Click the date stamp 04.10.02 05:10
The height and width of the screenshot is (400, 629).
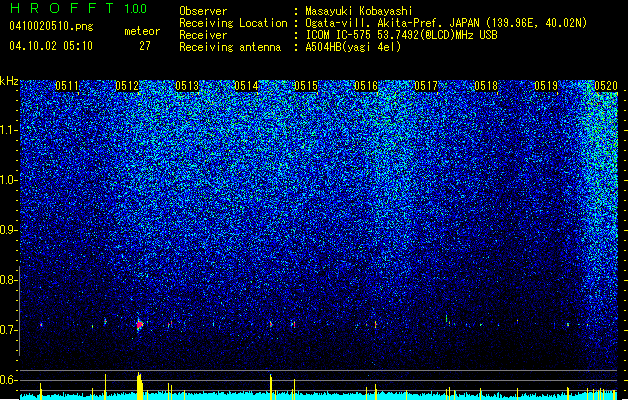coord(51,46)
